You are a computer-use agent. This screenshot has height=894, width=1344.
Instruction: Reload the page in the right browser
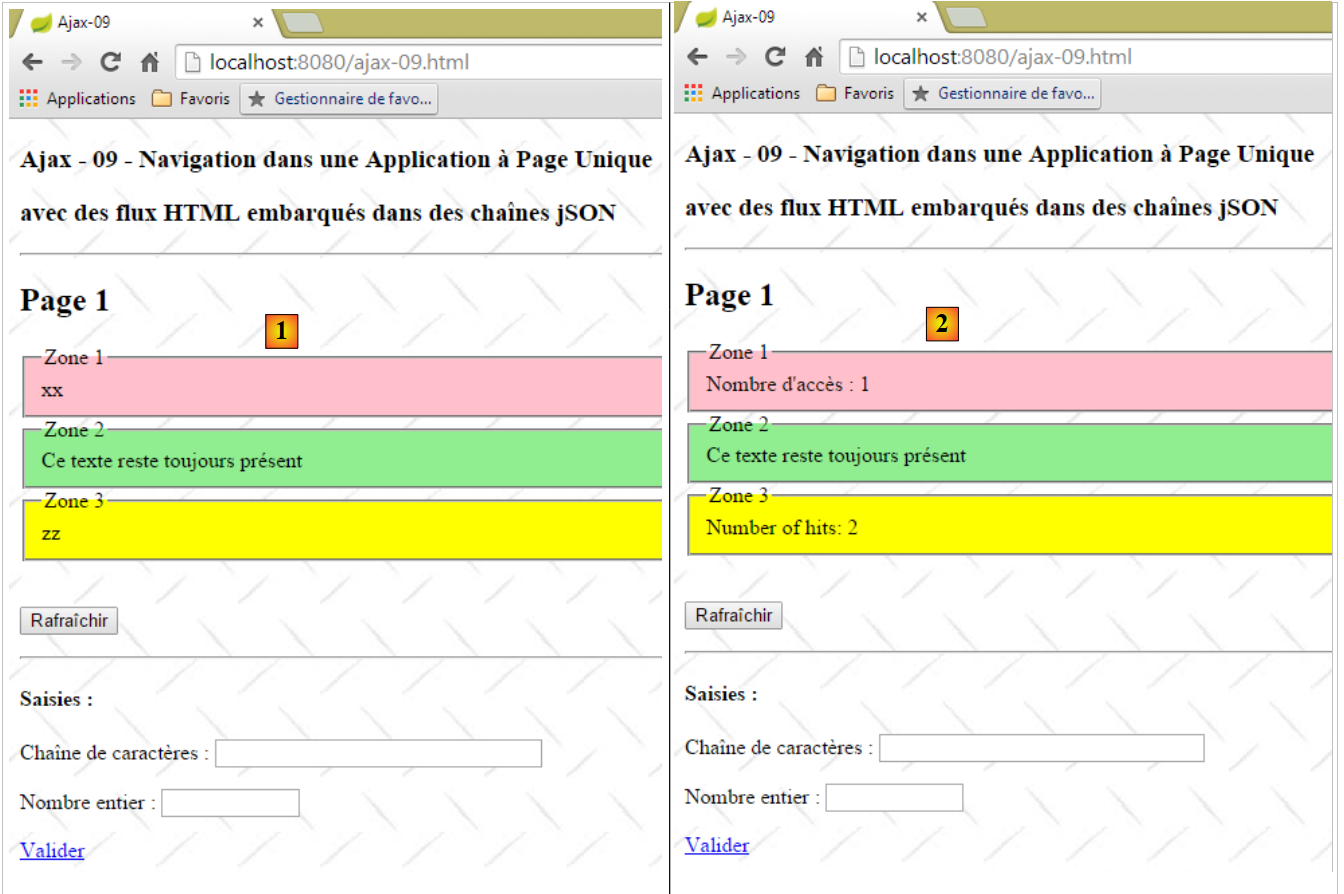click(x=775, y=56)
